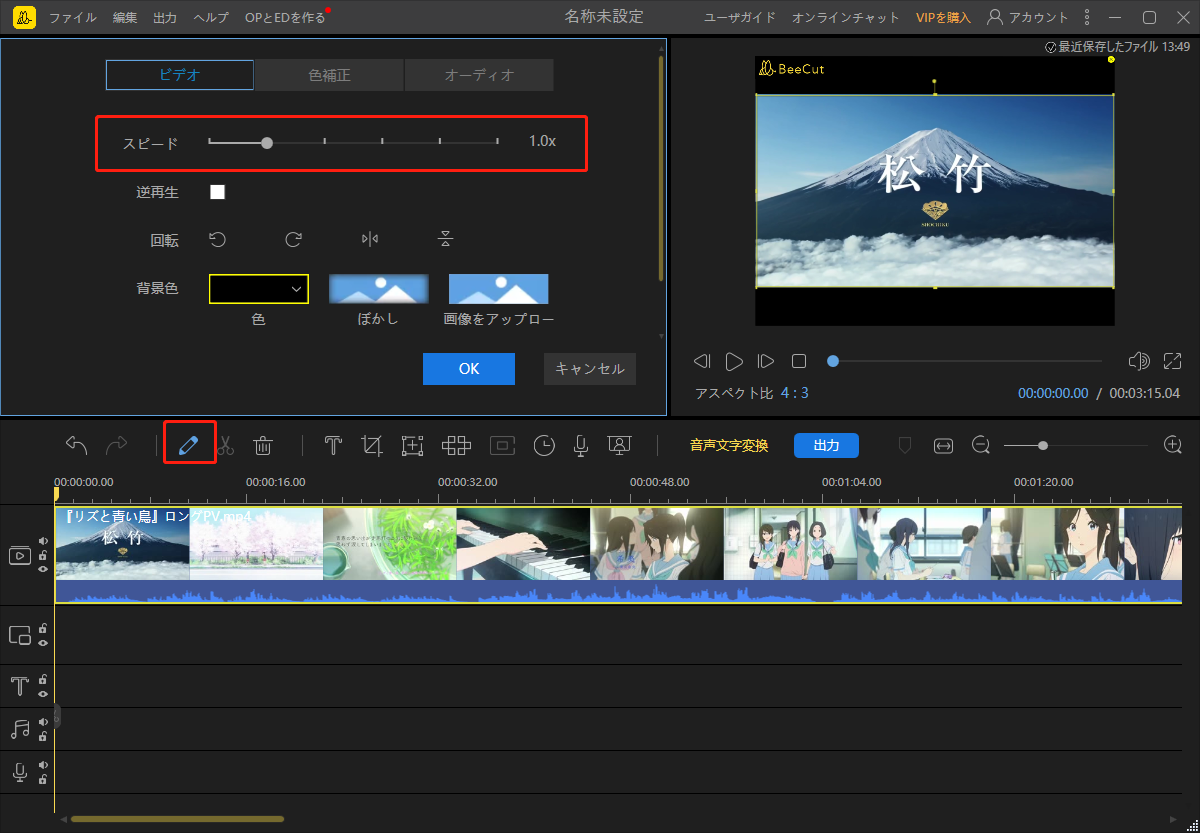Screen dimensions: 1200x833
Task: Click the pencil edit icon in toolbar
Action: (189, 445)
